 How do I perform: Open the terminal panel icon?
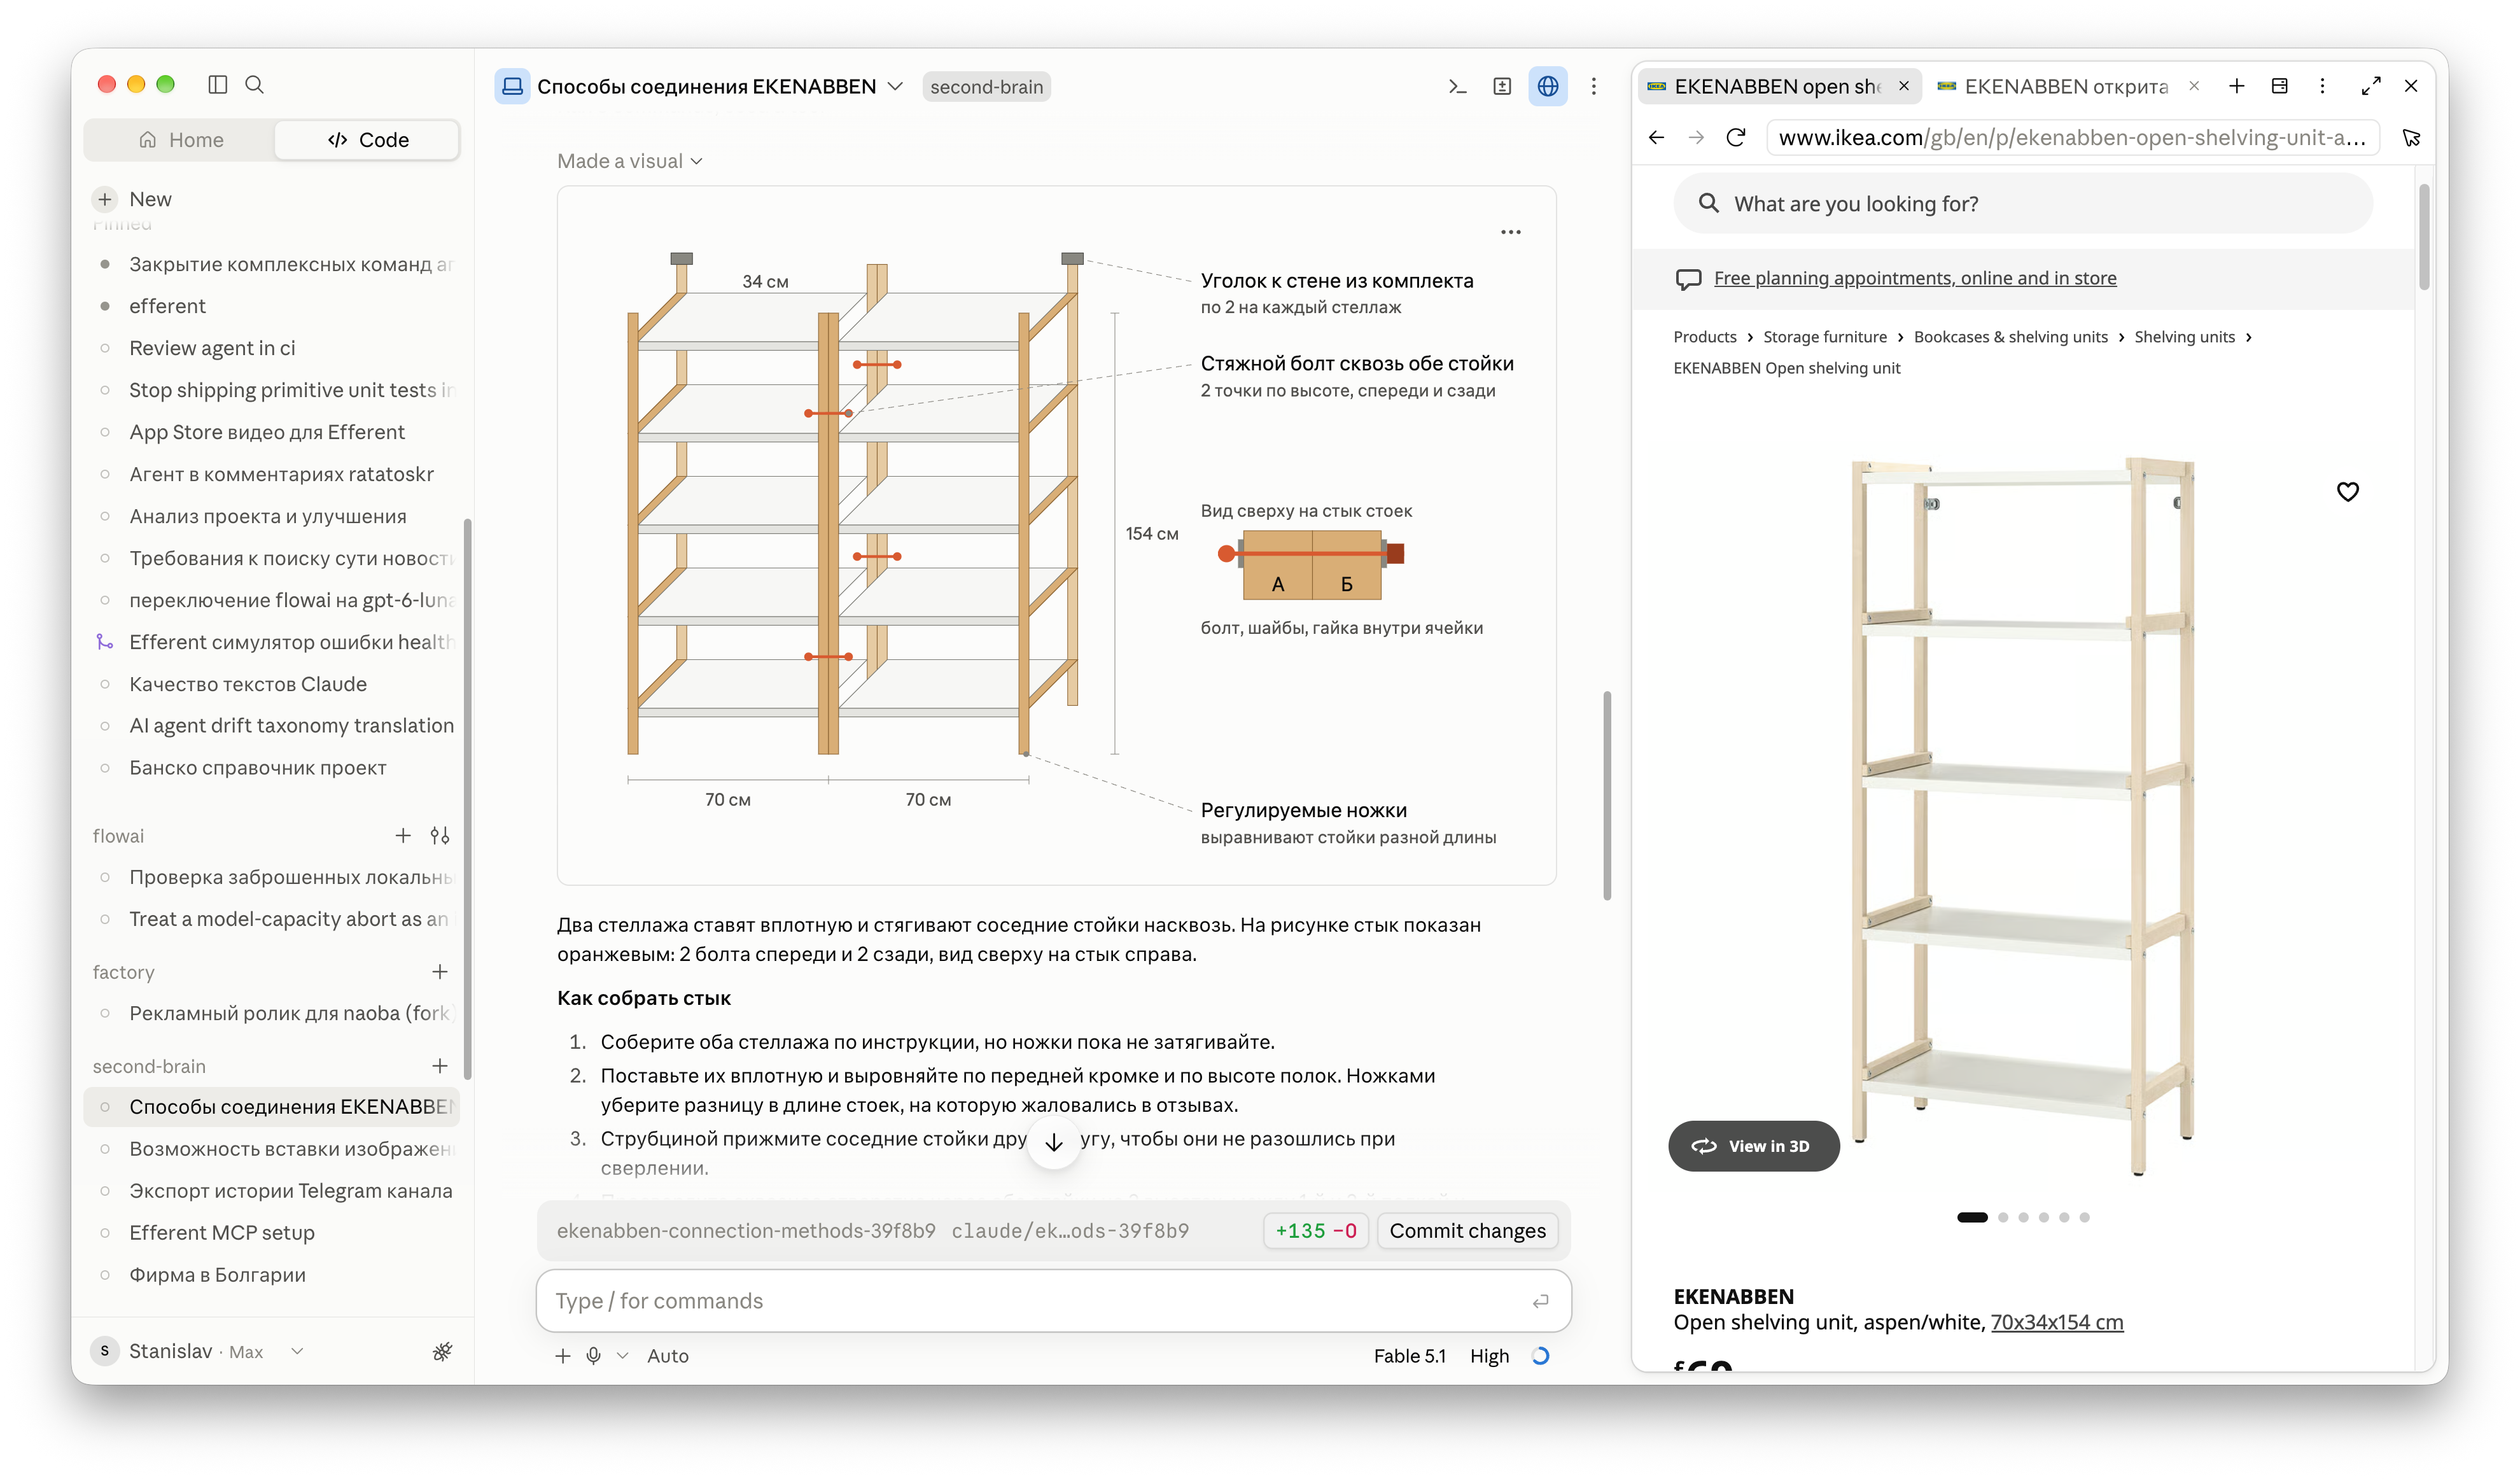[x=1457, y=87]
